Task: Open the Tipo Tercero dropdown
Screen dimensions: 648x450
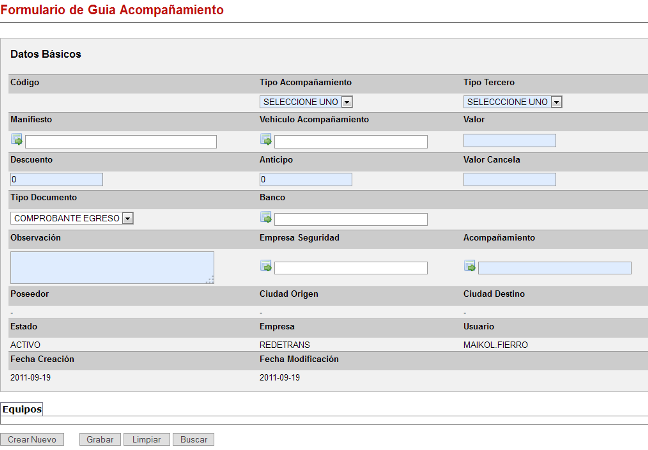Action: 512,102
